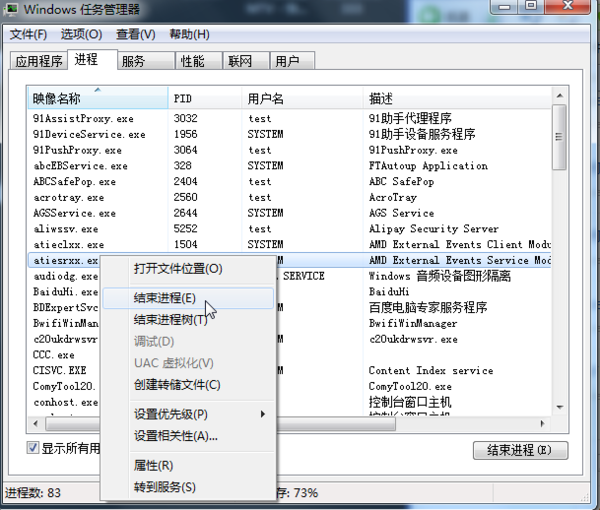The image size is (600, 510).
Task: Sort by 映像名称 column header
Action: pyautogui.click(x=98, y=98)
